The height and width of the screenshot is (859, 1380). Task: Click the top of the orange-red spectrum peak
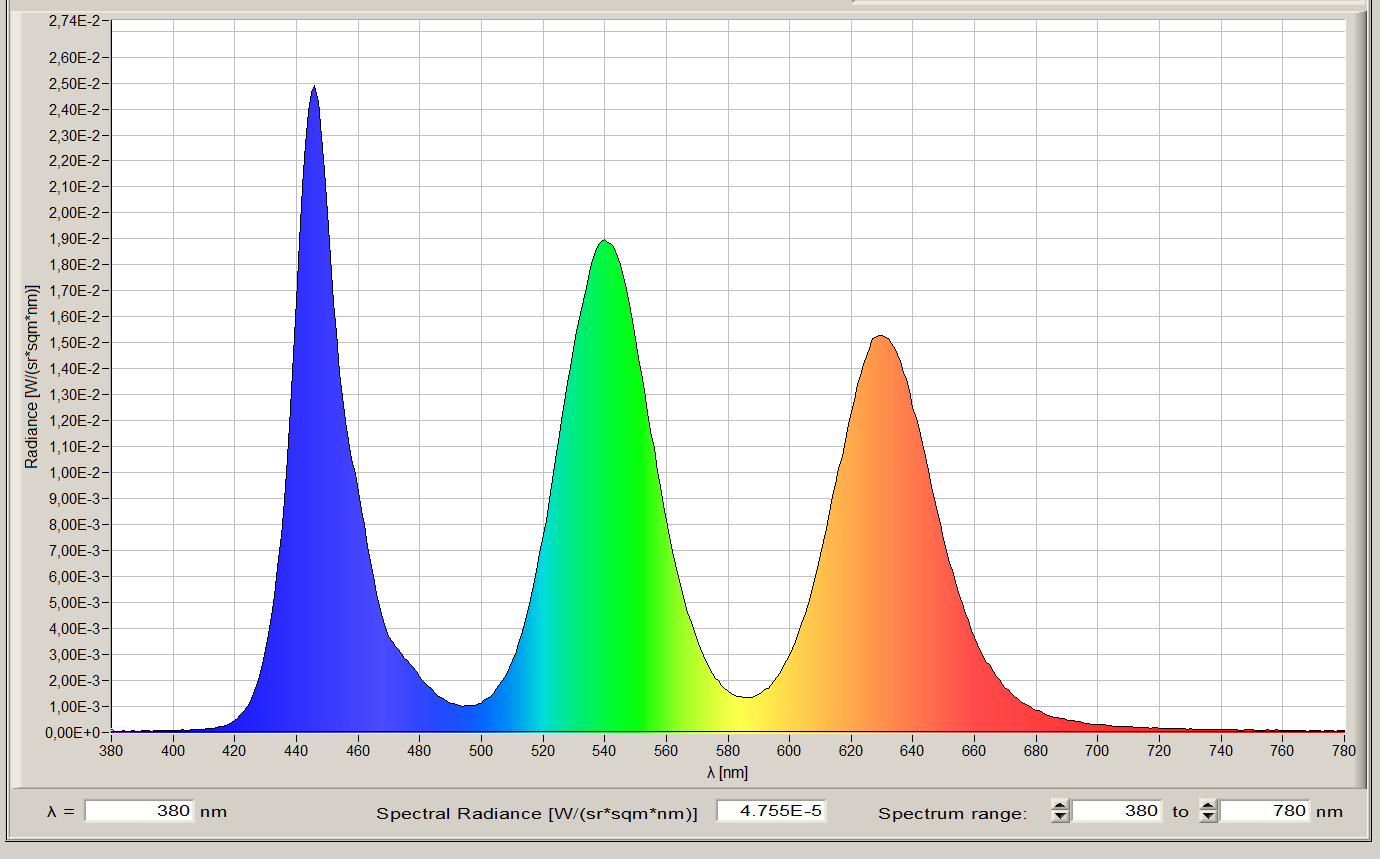(x=880, y=337)
